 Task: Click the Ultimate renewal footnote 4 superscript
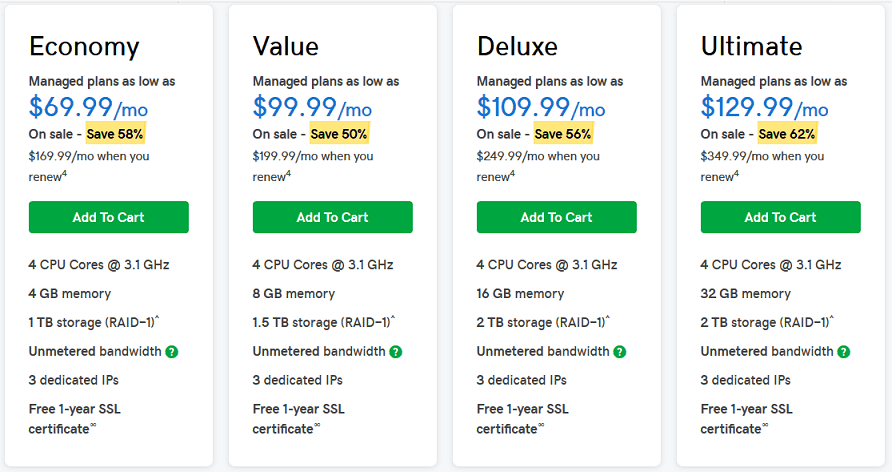point(736,173)
